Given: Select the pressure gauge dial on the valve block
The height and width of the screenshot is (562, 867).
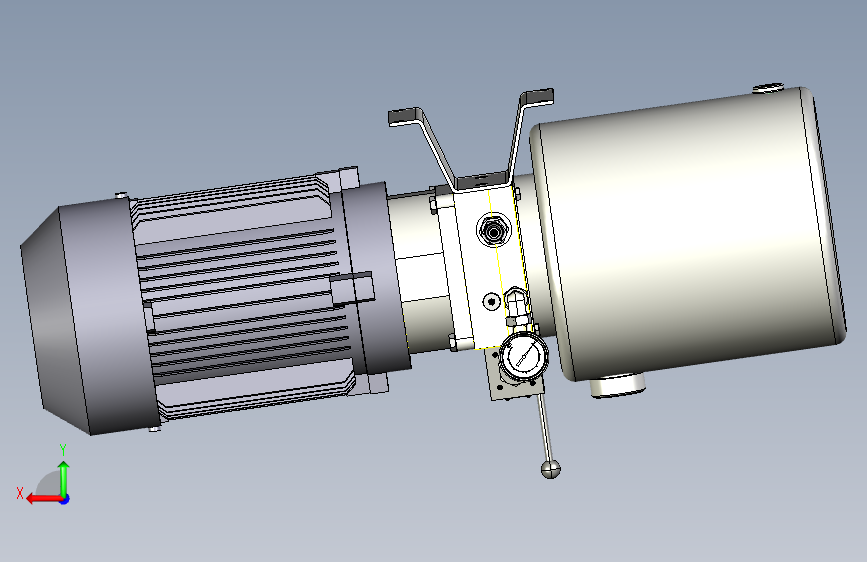Looking at the screenshot, I should point(523,355).
